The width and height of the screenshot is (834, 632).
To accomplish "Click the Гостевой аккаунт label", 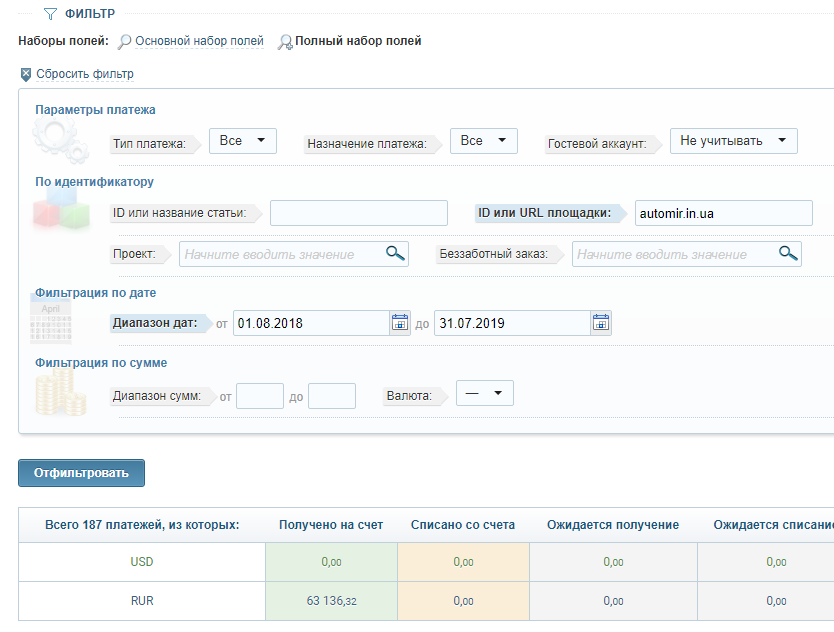I will [597, 144].
